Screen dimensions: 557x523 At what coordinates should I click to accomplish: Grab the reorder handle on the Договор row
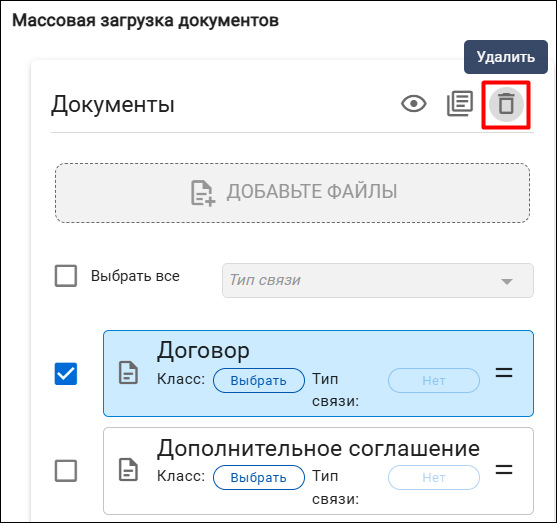point(504,373)
